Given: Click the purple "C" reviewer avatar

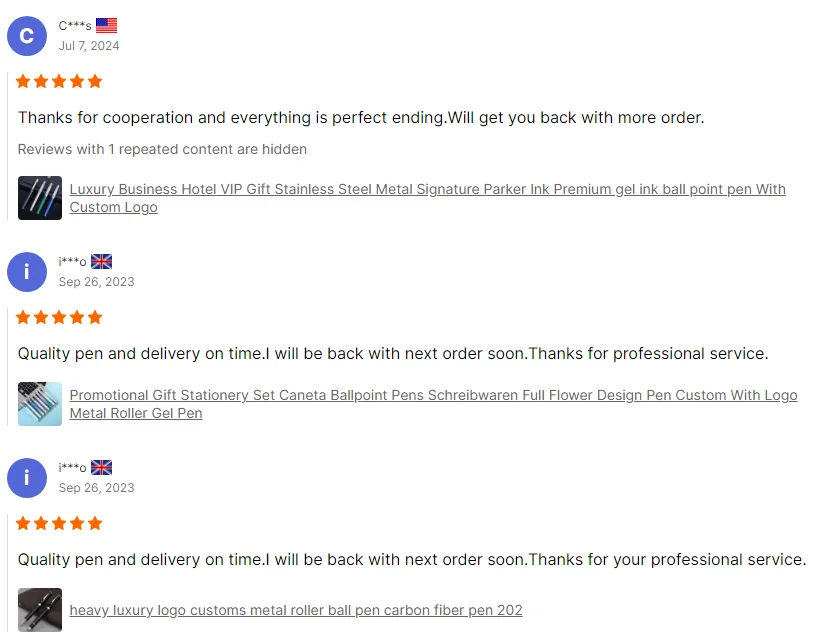Looking at the screenshot, I should coord(27,36).
